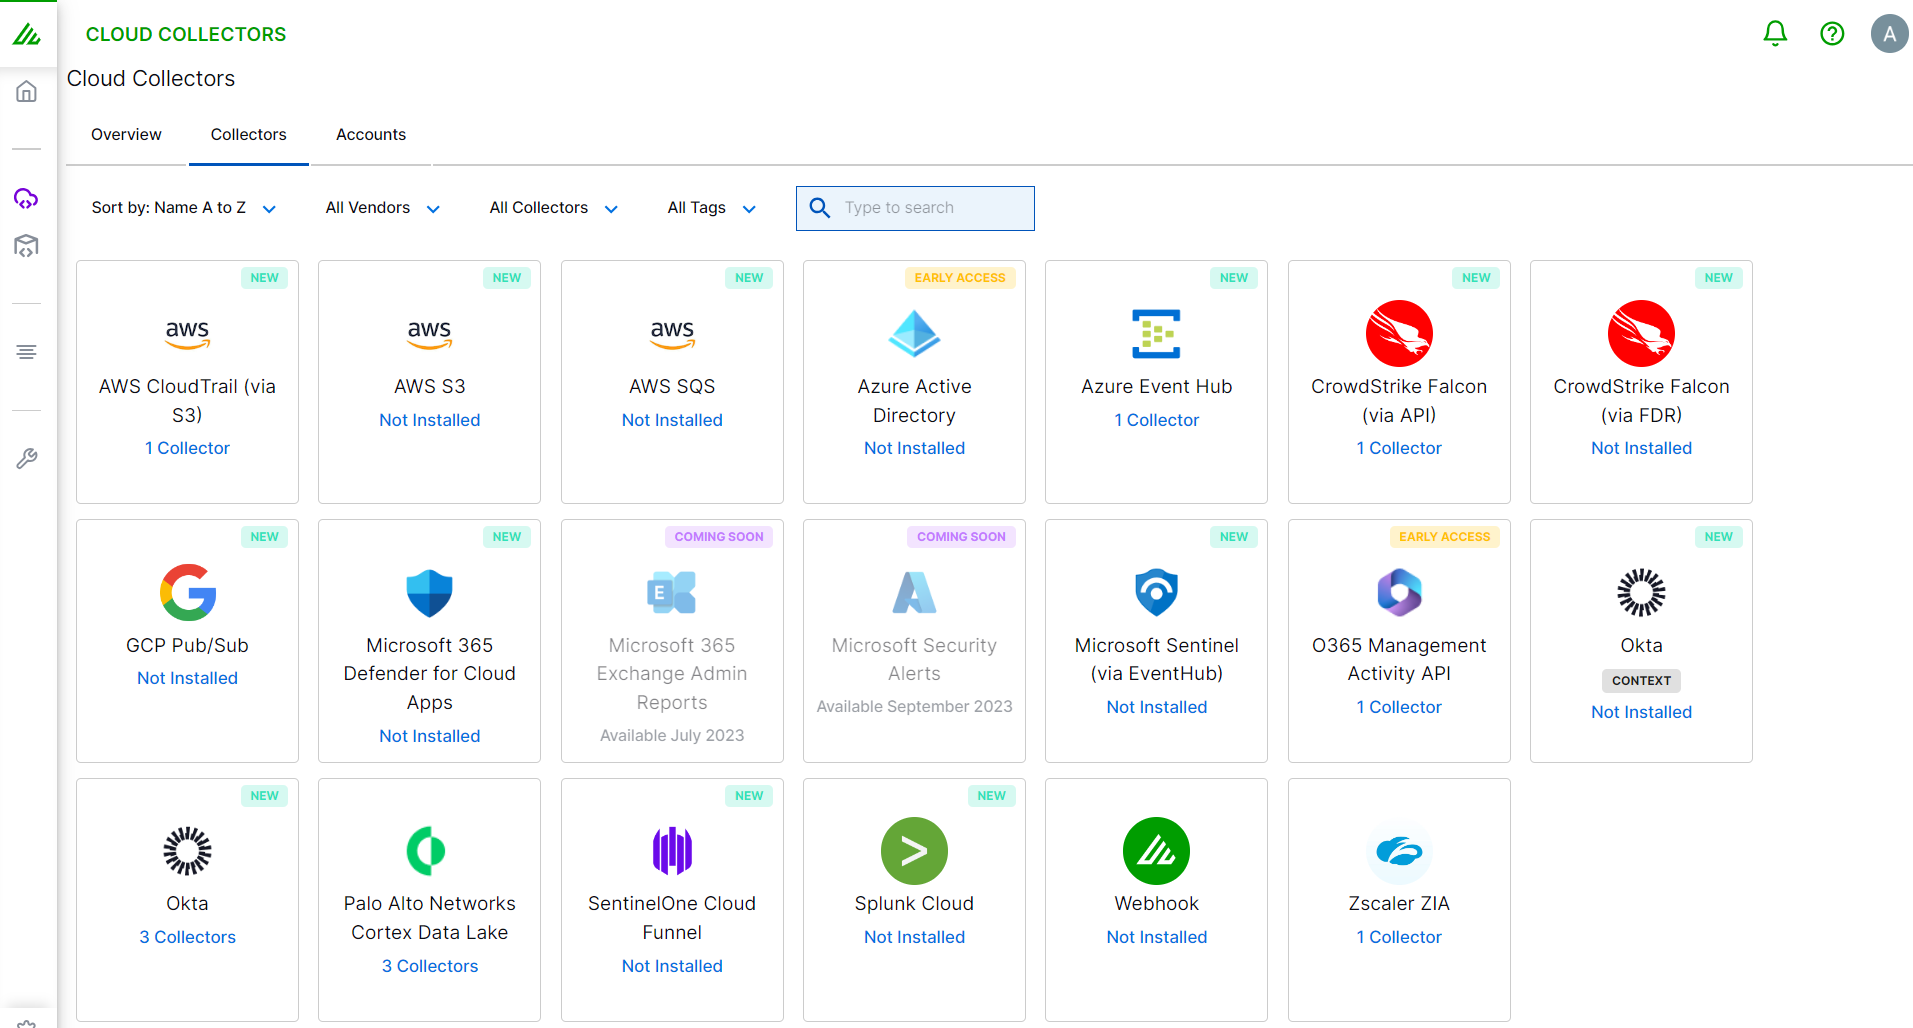1913x1028 pixels.
Task: Click the CONTEXT tag on Okta card
Action: tap(1641, 680)
